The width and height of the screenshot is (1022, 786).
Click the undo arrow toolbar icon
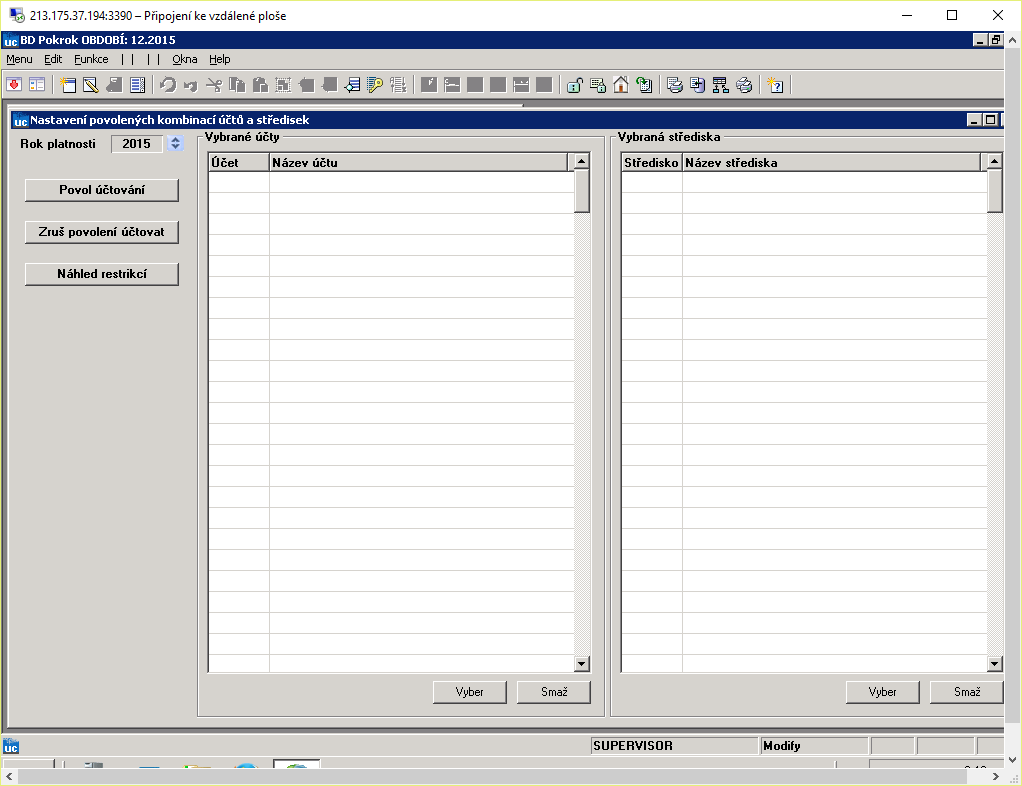click(x=168, y=85)
